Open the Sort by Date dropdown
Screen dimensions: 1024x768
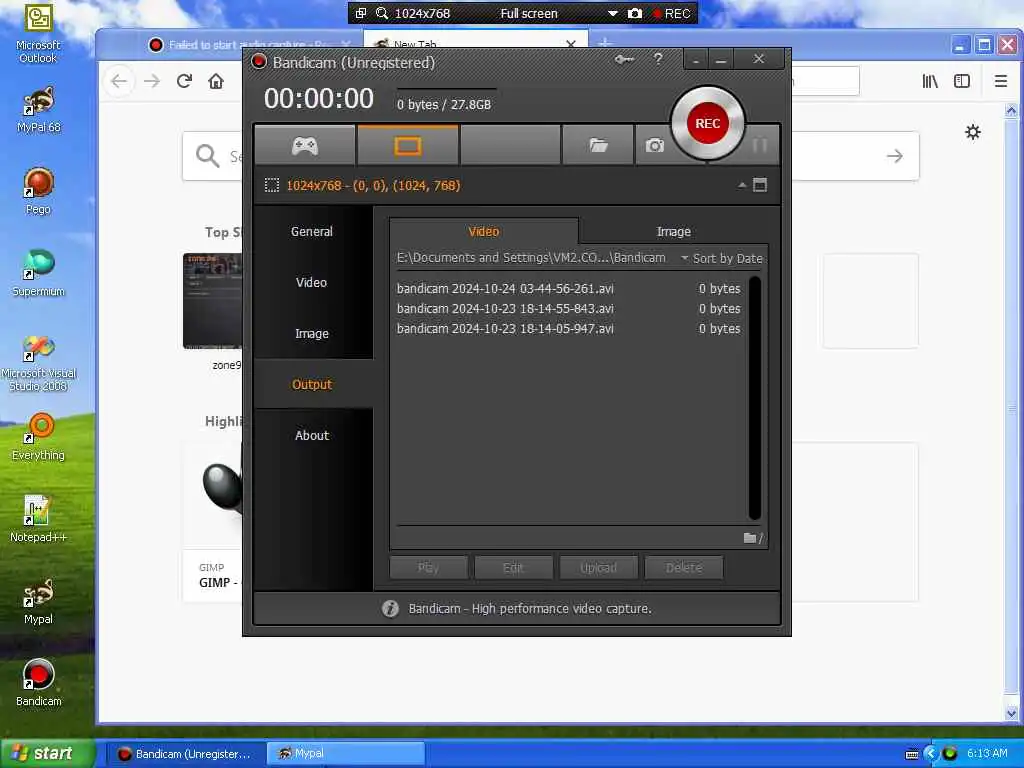(x=722, y=259)
